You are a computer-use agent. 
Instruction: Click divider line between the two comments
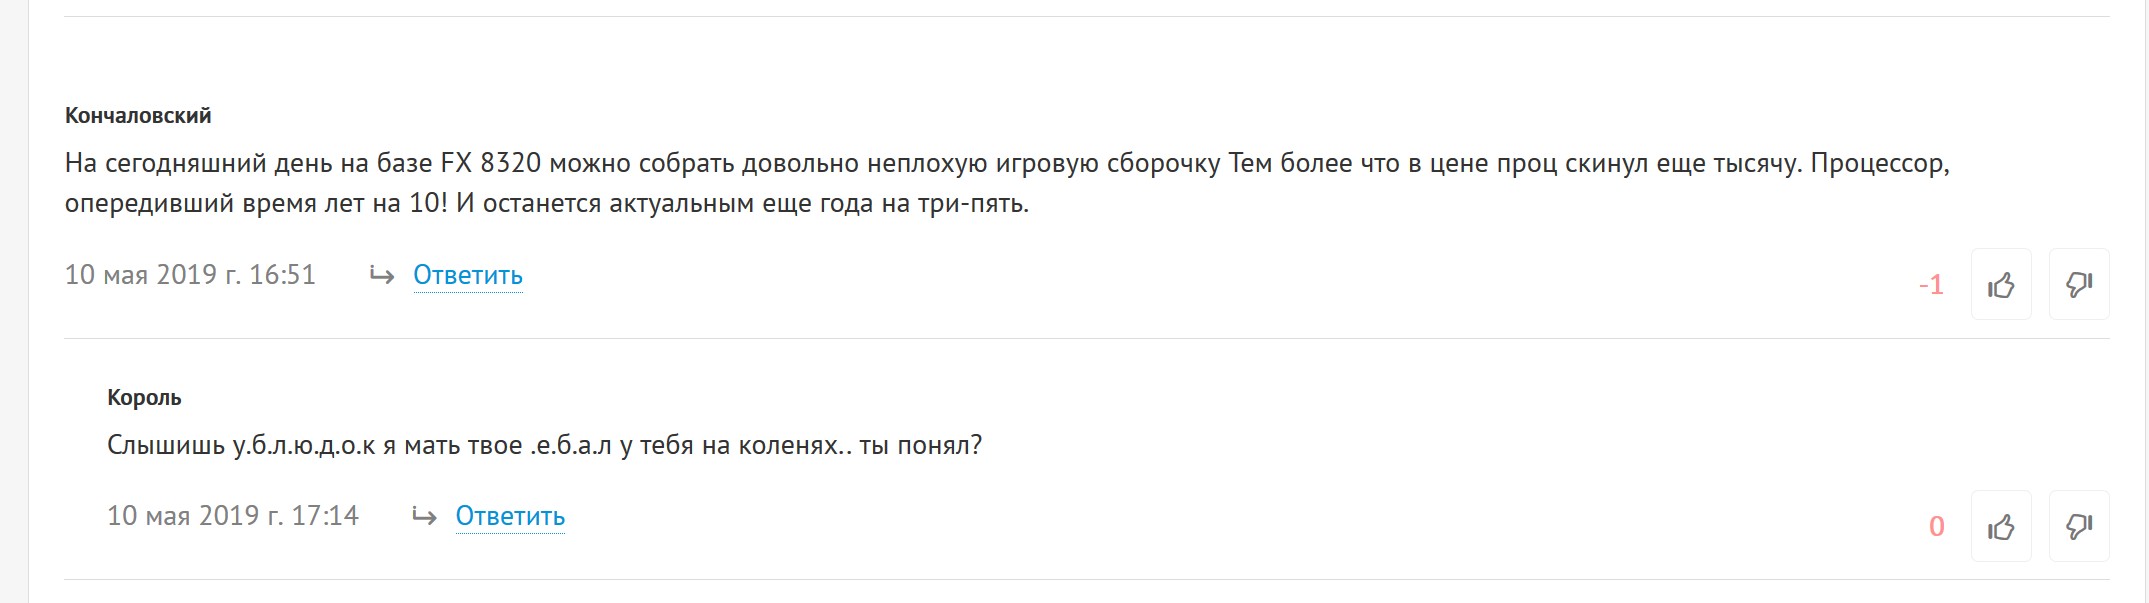pyautogui.click(x=1087, y=338)
